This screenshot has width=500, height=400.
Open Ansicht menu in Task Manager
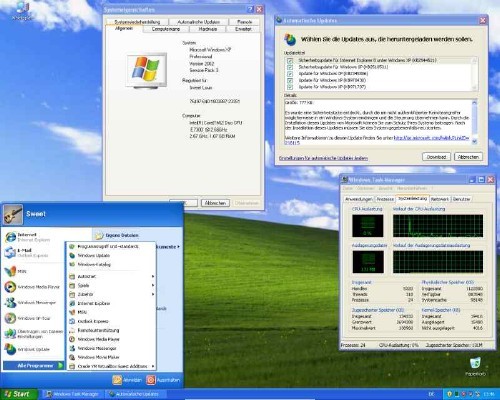(x=385, y=188)
